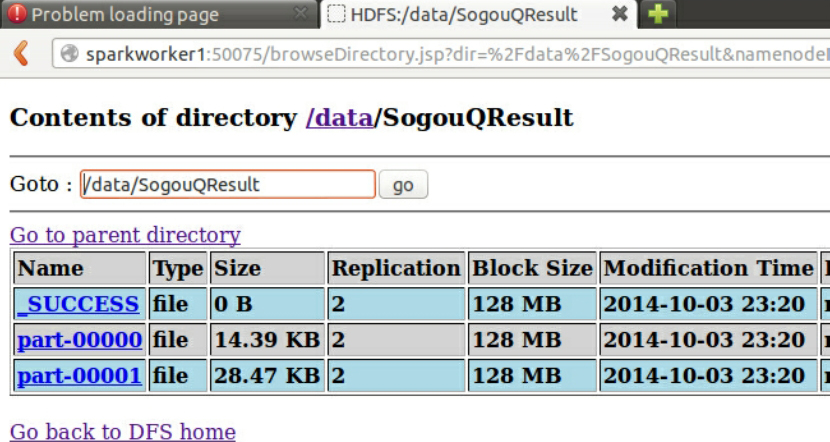The height and width of the screenshot is (442, 830).
Task: Open the part-00001 file
Action: point(80,376)
